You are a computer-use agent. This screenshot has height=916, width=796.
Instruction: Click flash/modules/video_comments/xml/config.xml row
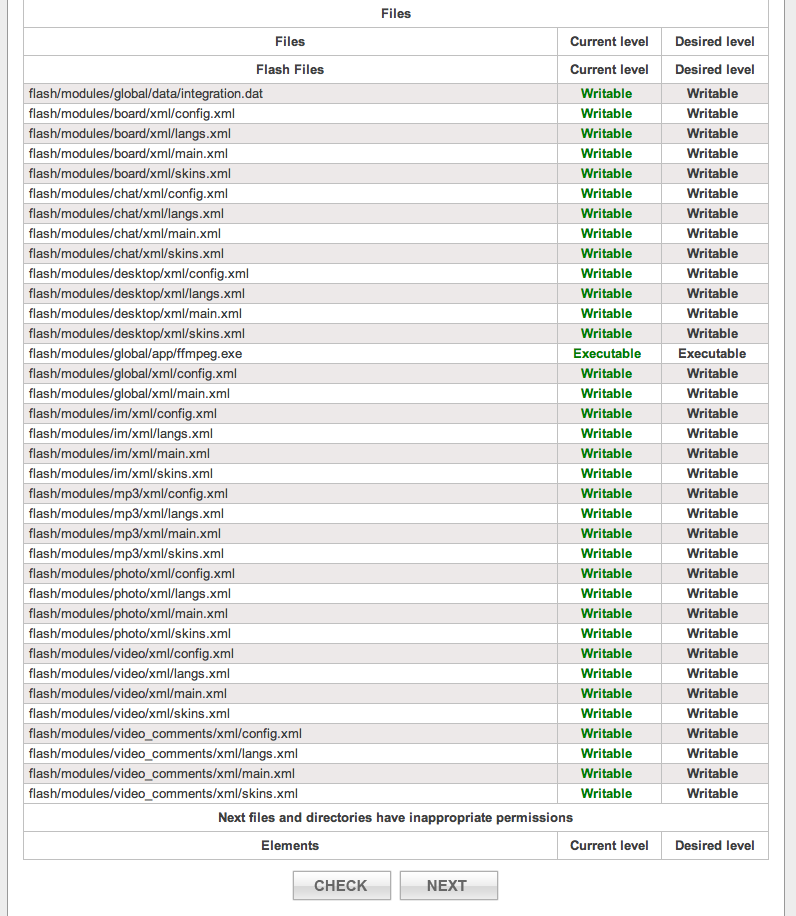(165, 734)
